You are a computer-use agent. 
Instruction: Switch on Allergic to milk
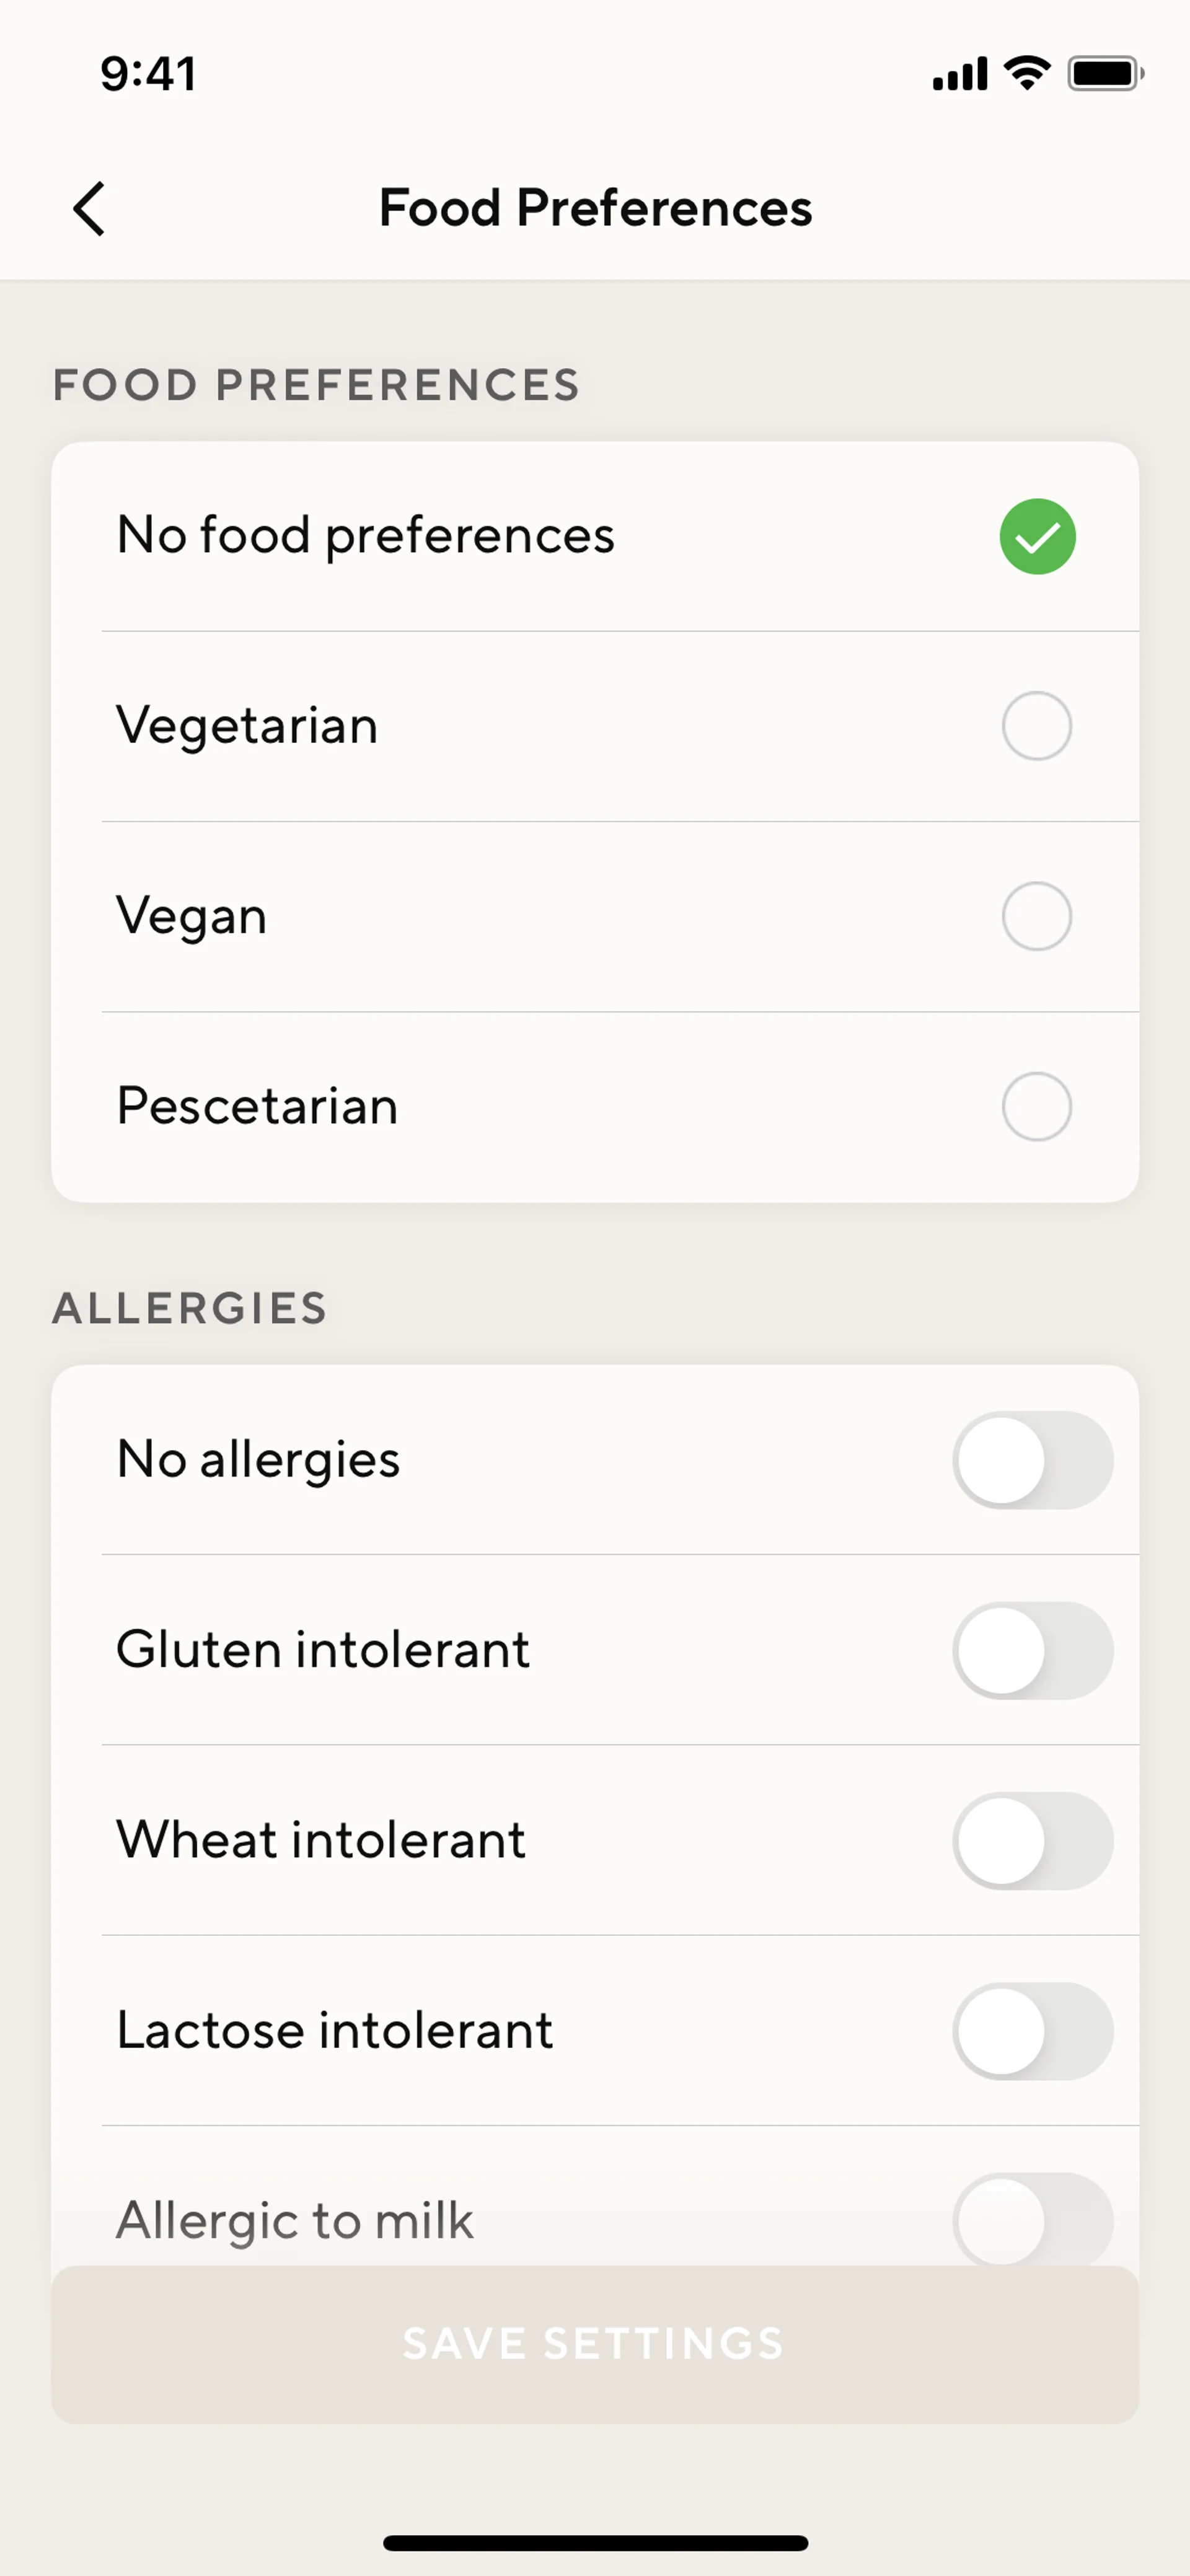click(x=1032, y=2219)
